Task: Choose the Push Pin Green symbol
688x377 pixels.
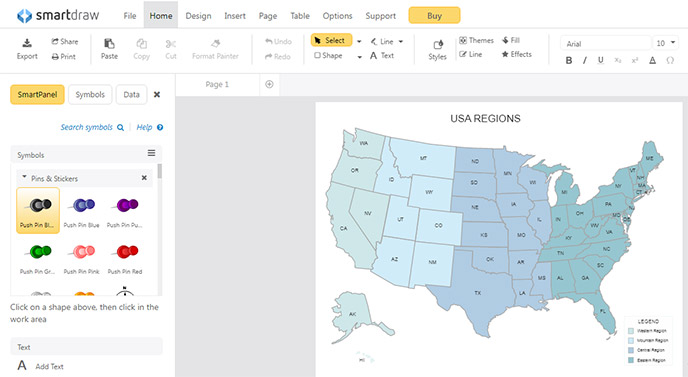Action: [38, 258]
